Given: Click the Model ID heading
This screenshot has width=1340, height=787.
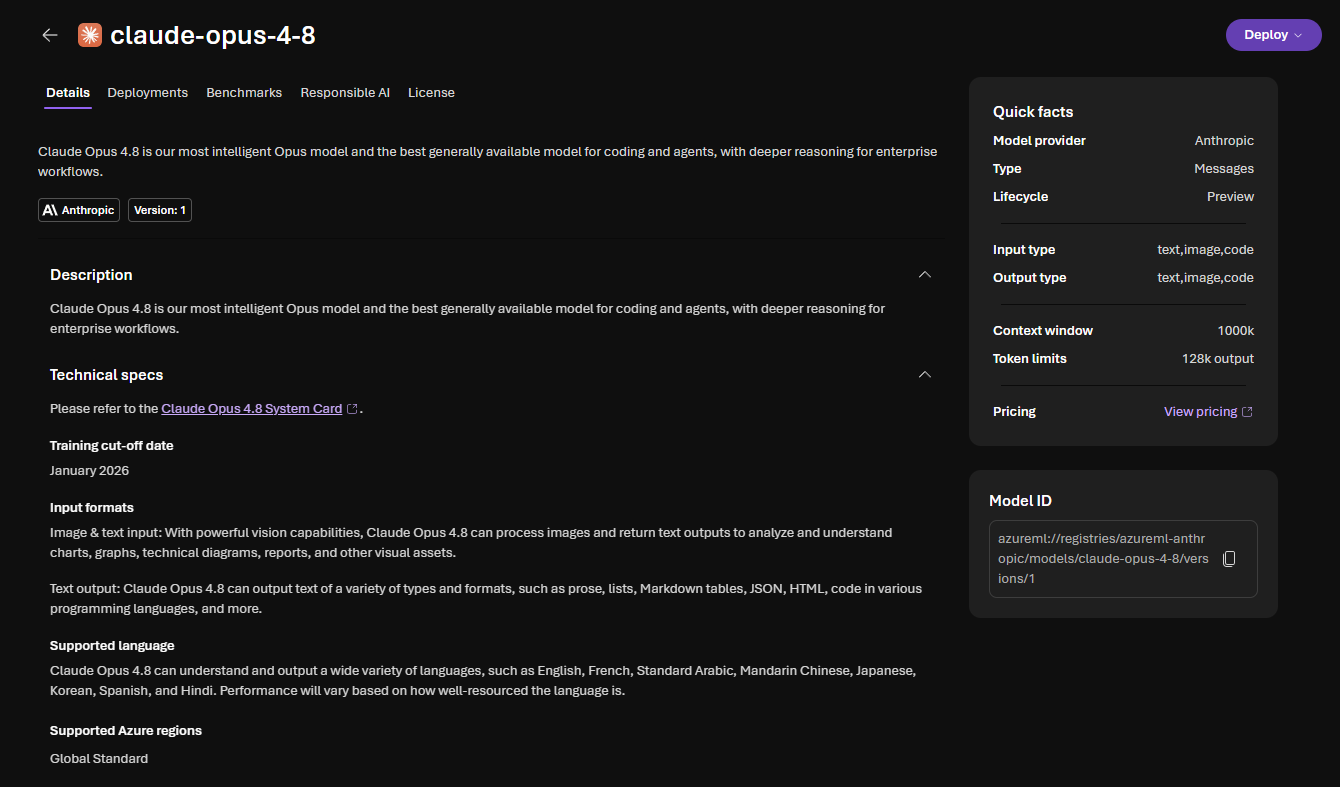Looking at the screenshot, I should [1020, 501].
